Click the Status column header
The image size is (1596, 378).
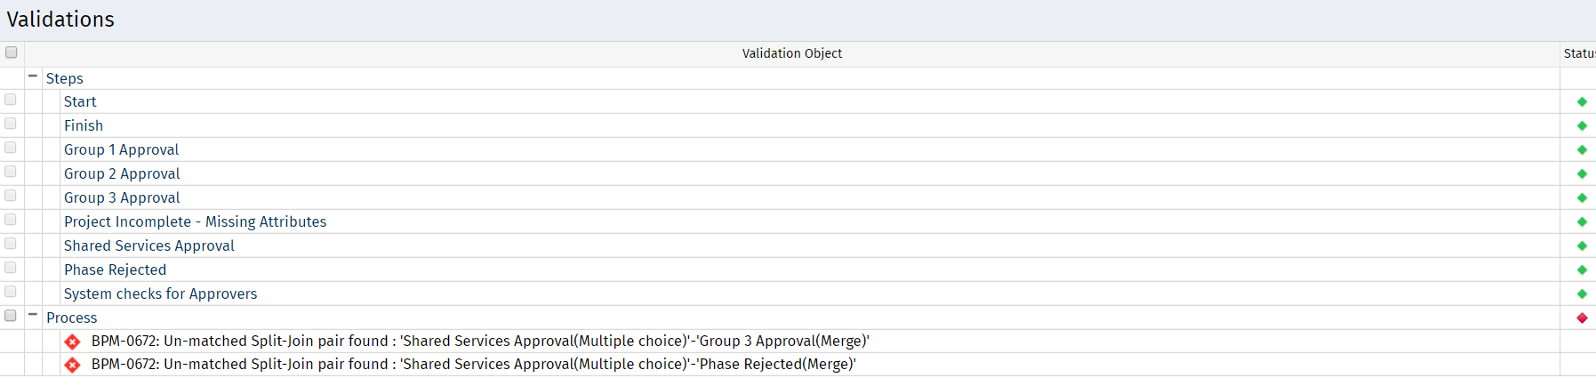pyautogui.click(x=1579, y=54)
